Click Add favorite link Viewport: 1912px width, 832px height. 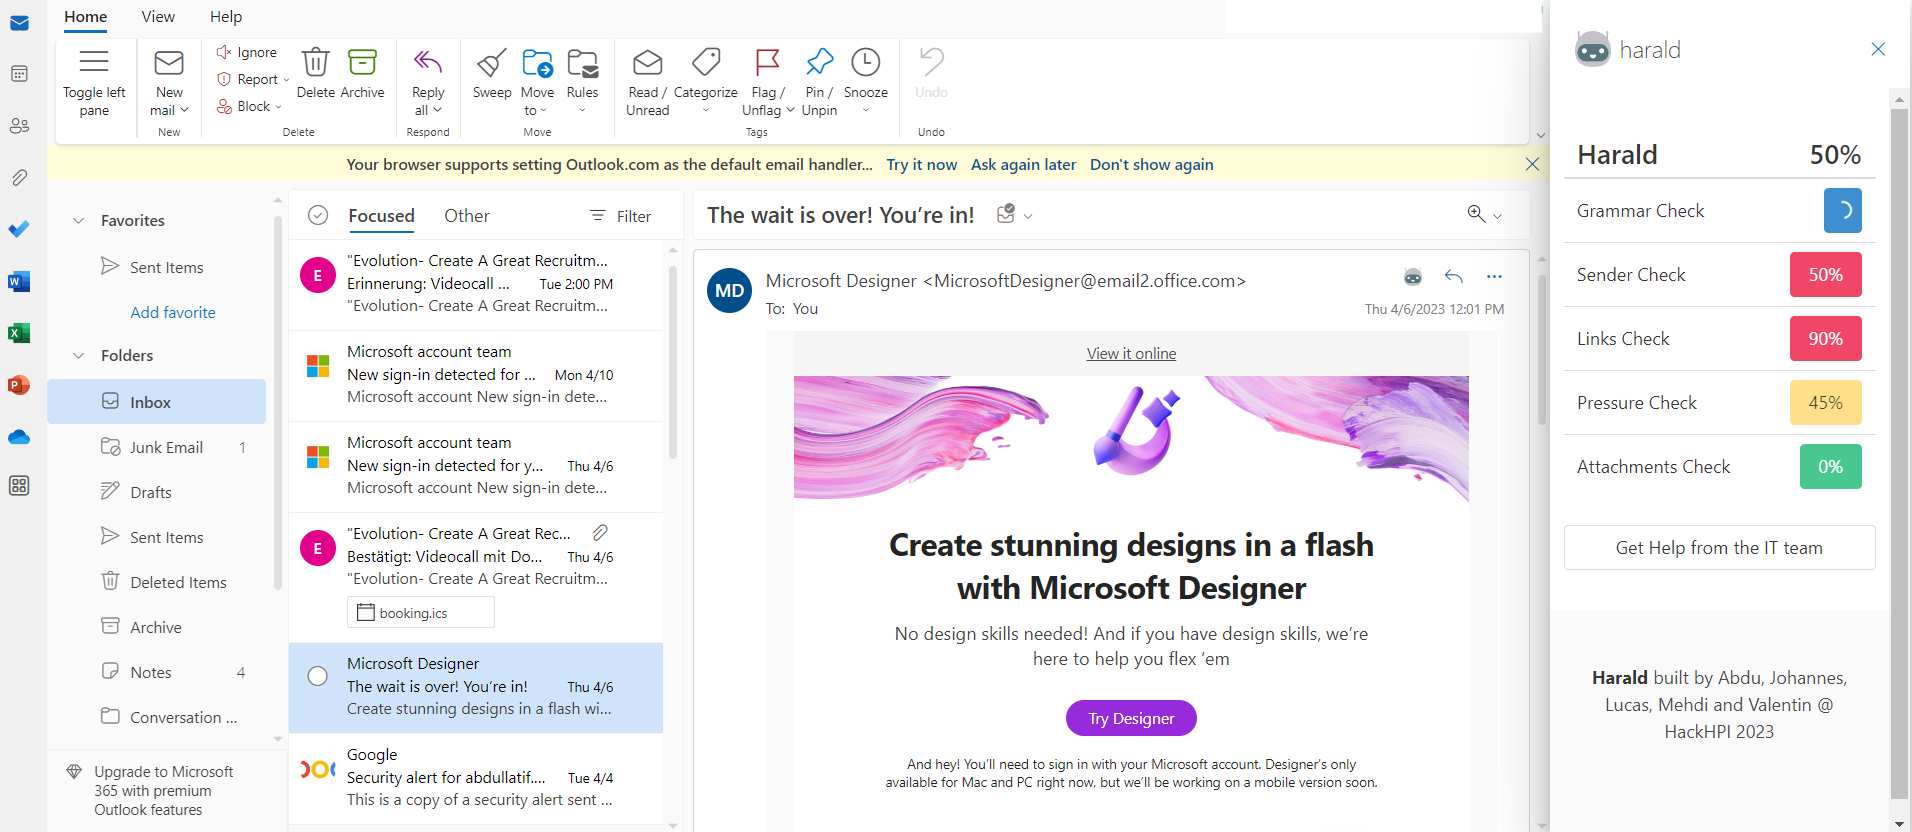(x=173, y=312)
